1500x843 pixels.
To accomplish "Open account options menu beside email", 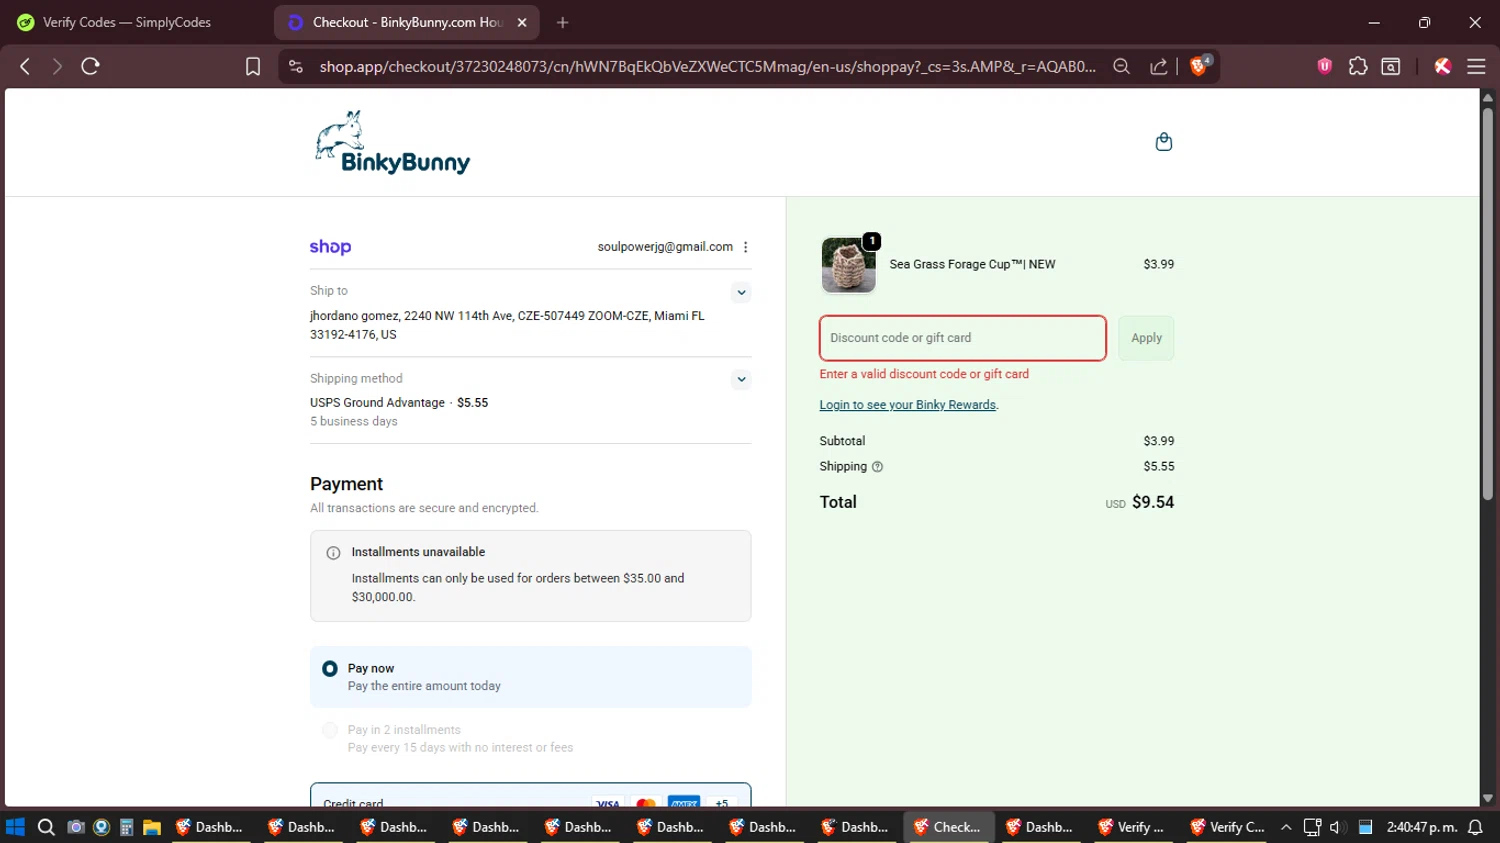I will (746, 247).
